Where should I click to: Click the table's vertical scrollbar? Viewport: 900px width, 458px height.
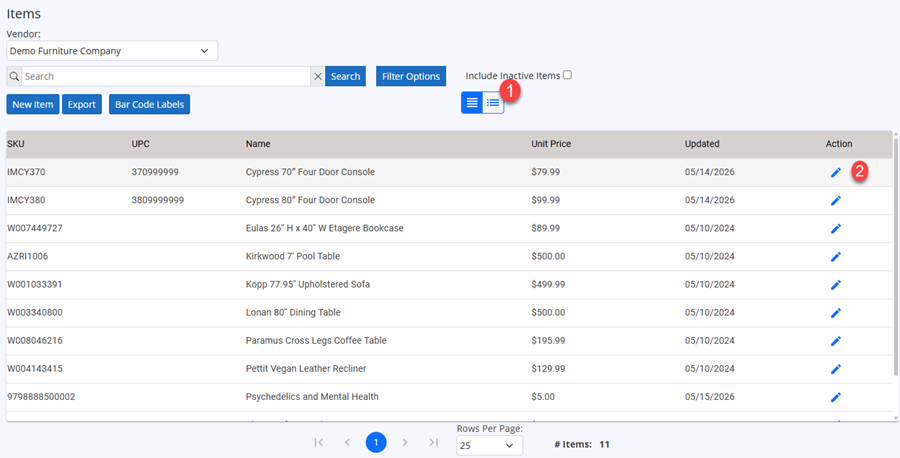[x=896, y=255]
